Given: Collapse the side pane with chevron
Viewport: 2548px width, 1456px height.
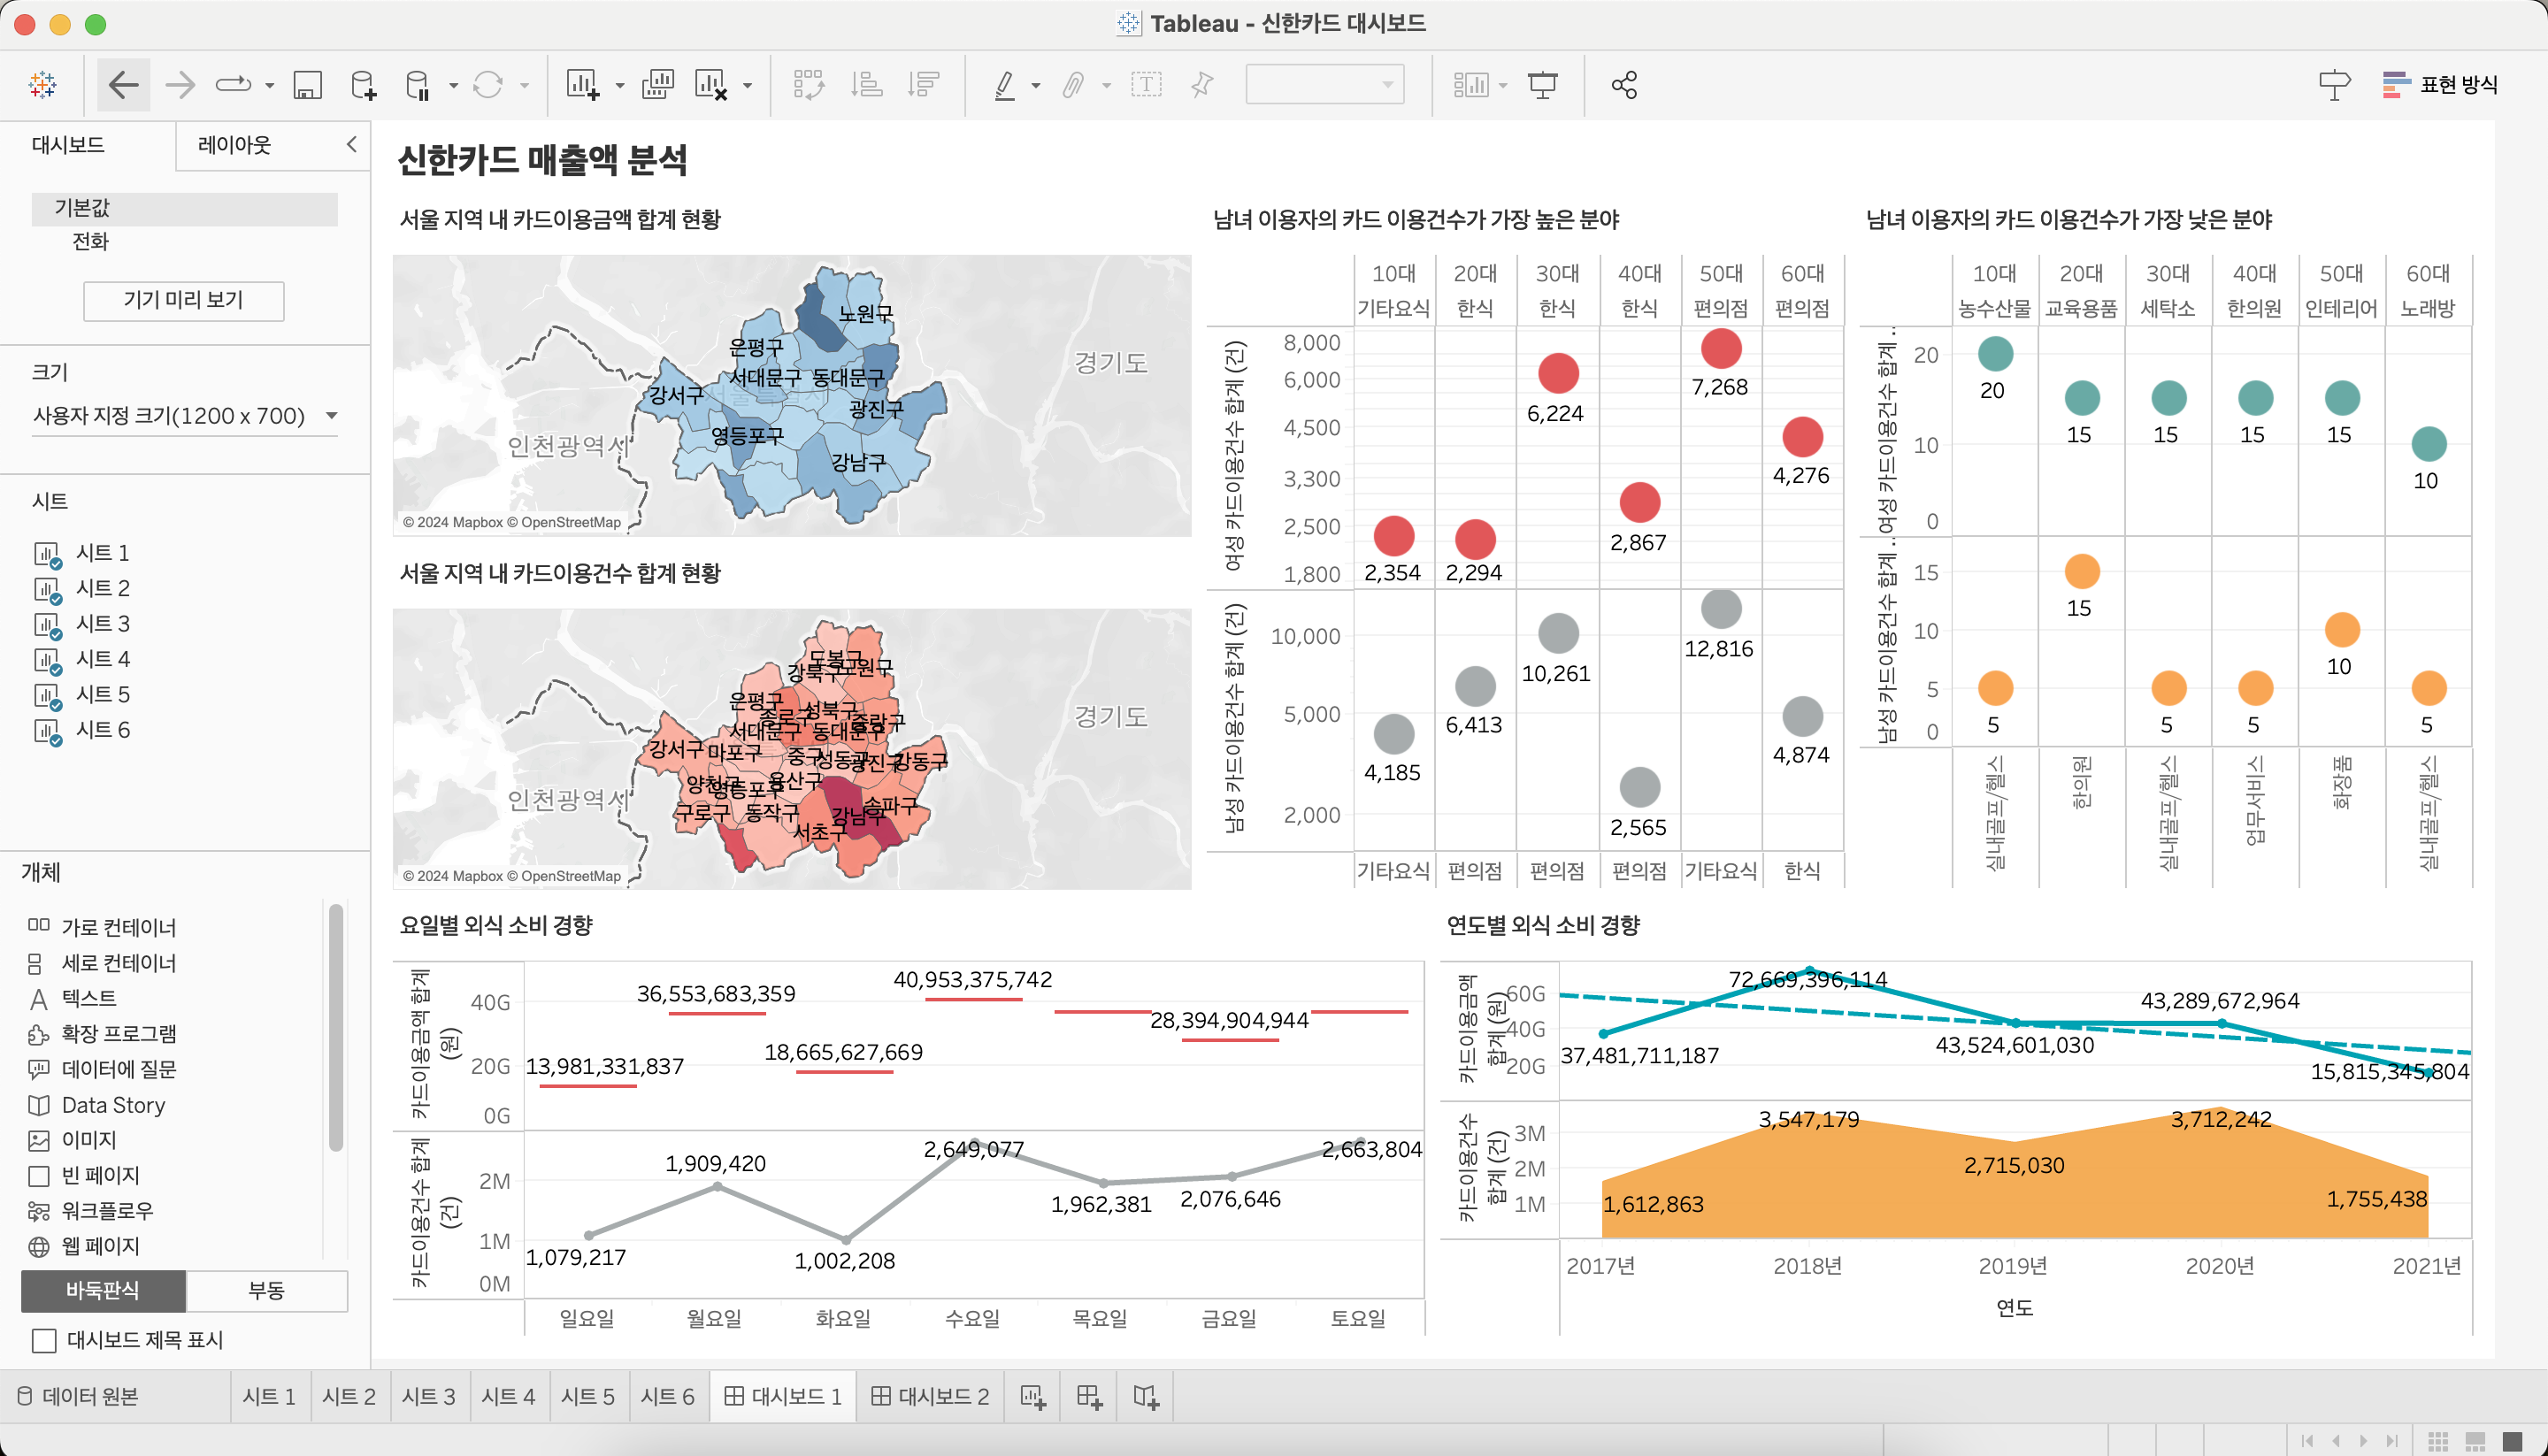Looking at the screenshot, I should click(352, 144).
